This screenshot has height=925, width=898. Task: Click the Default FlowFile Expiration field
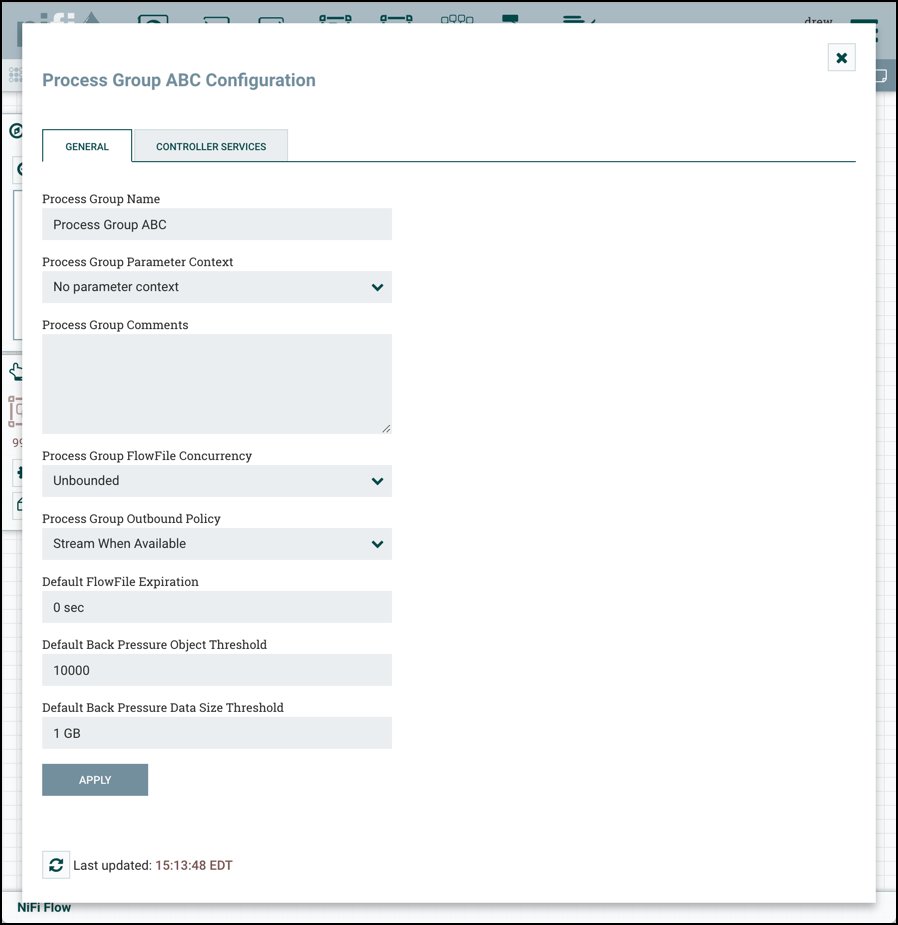pos(217,607)
